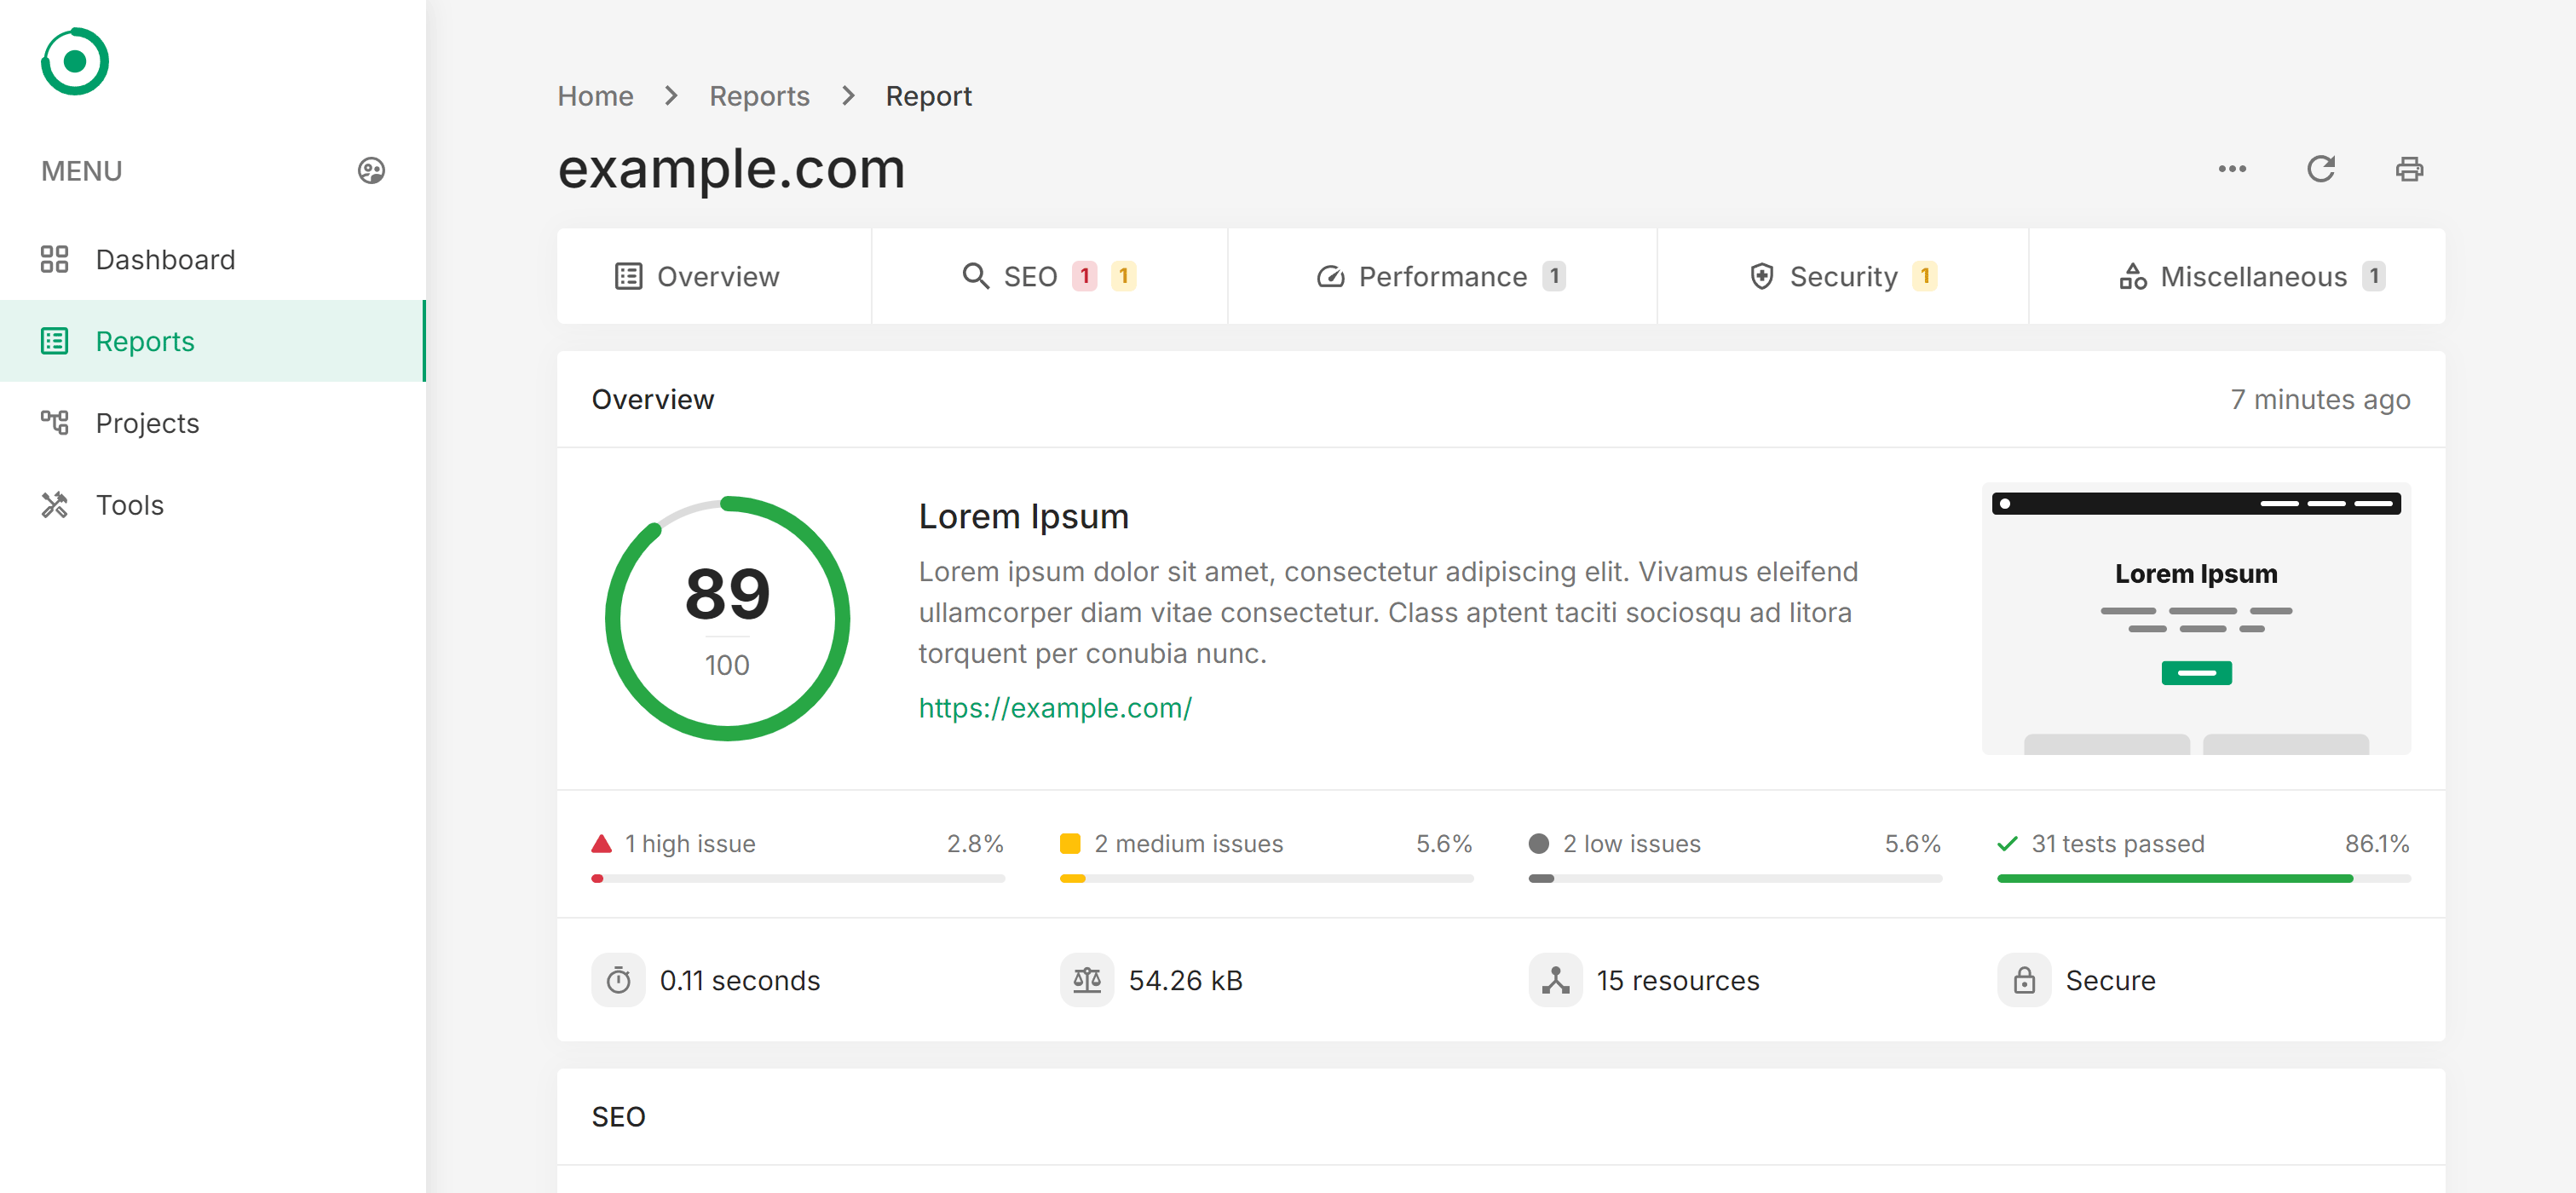
Task: Switch to the Performance tab
Action: pyautogui.click(x=1443, y=276)
